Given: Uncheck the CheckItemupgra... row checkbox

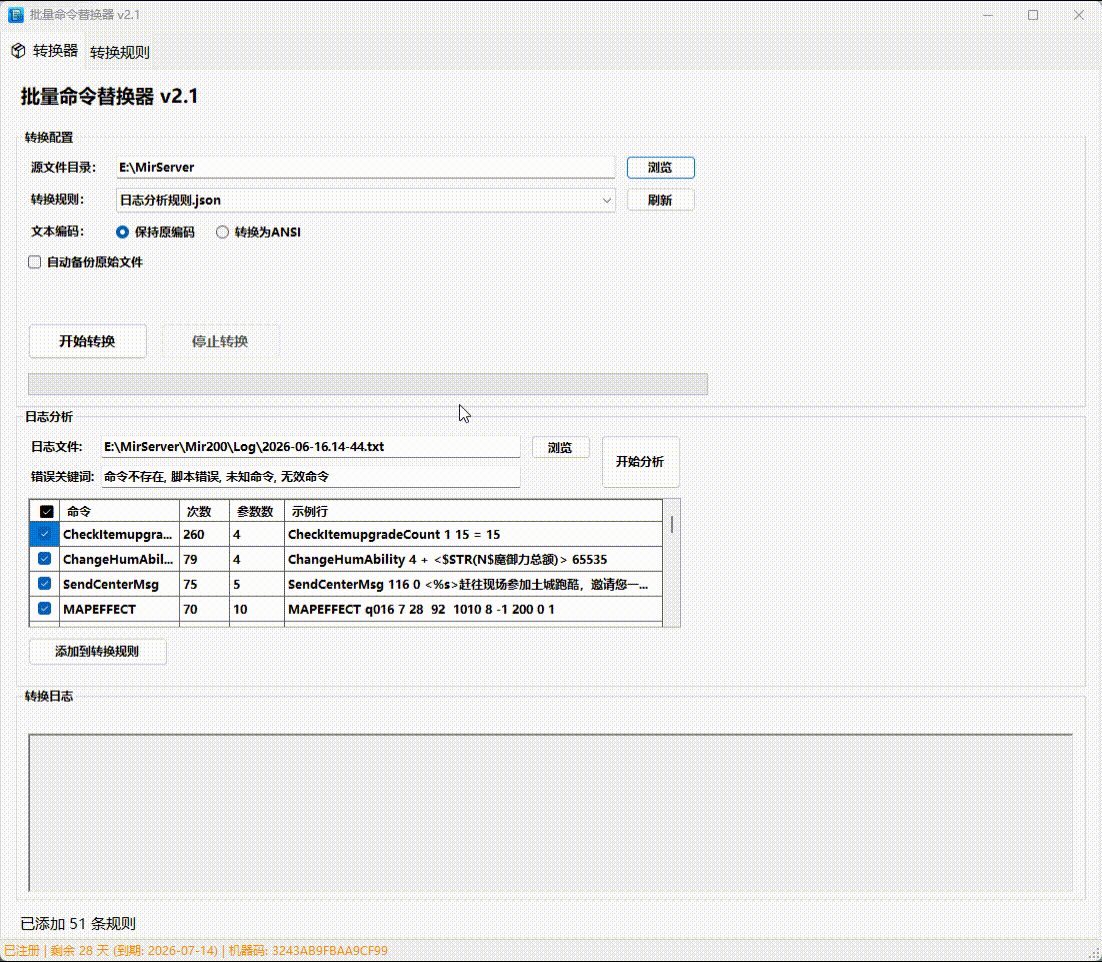Looking at the screenshot, I should (44, 534).
